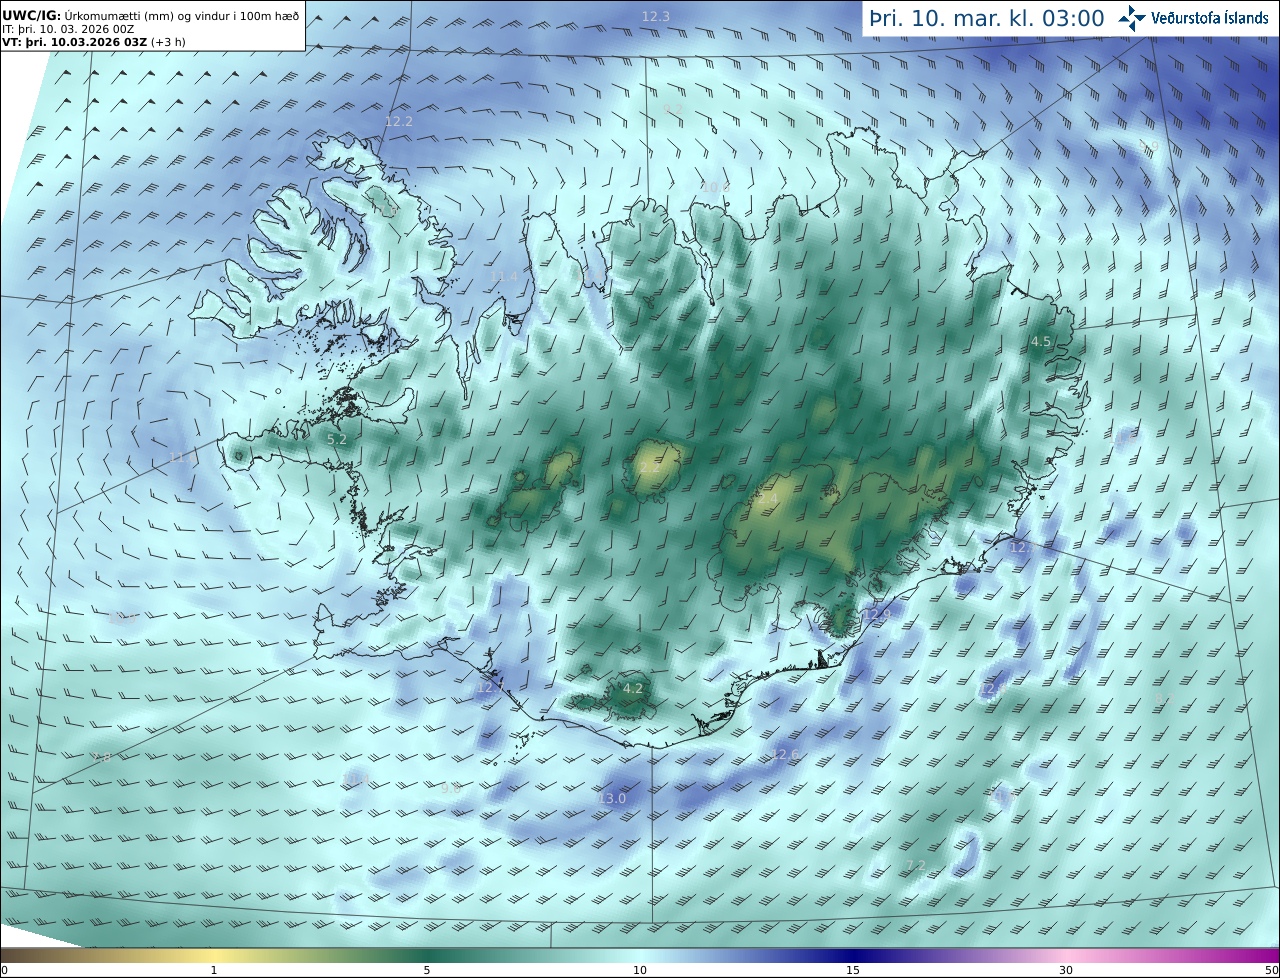The height and width of the screenshot is (978, 1280).
Task: Click the 12.2 value label northwest of Iceland
Action: click(398, 121)
